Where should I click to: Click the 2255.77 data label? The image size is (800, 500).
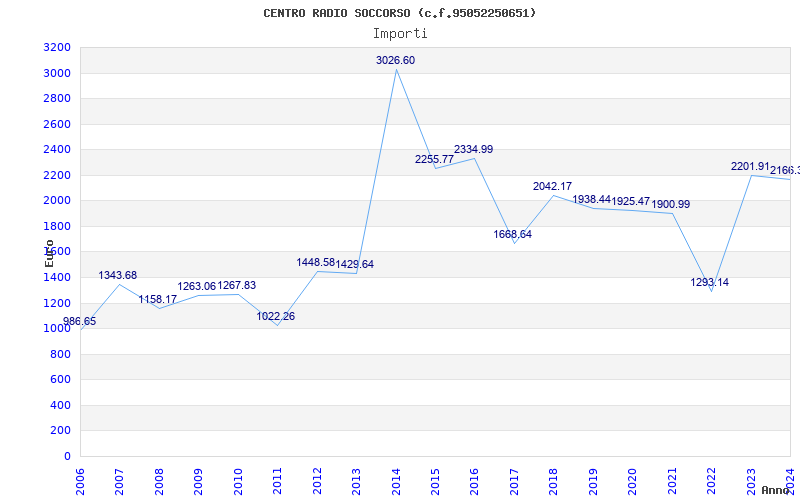click(434, 159)
